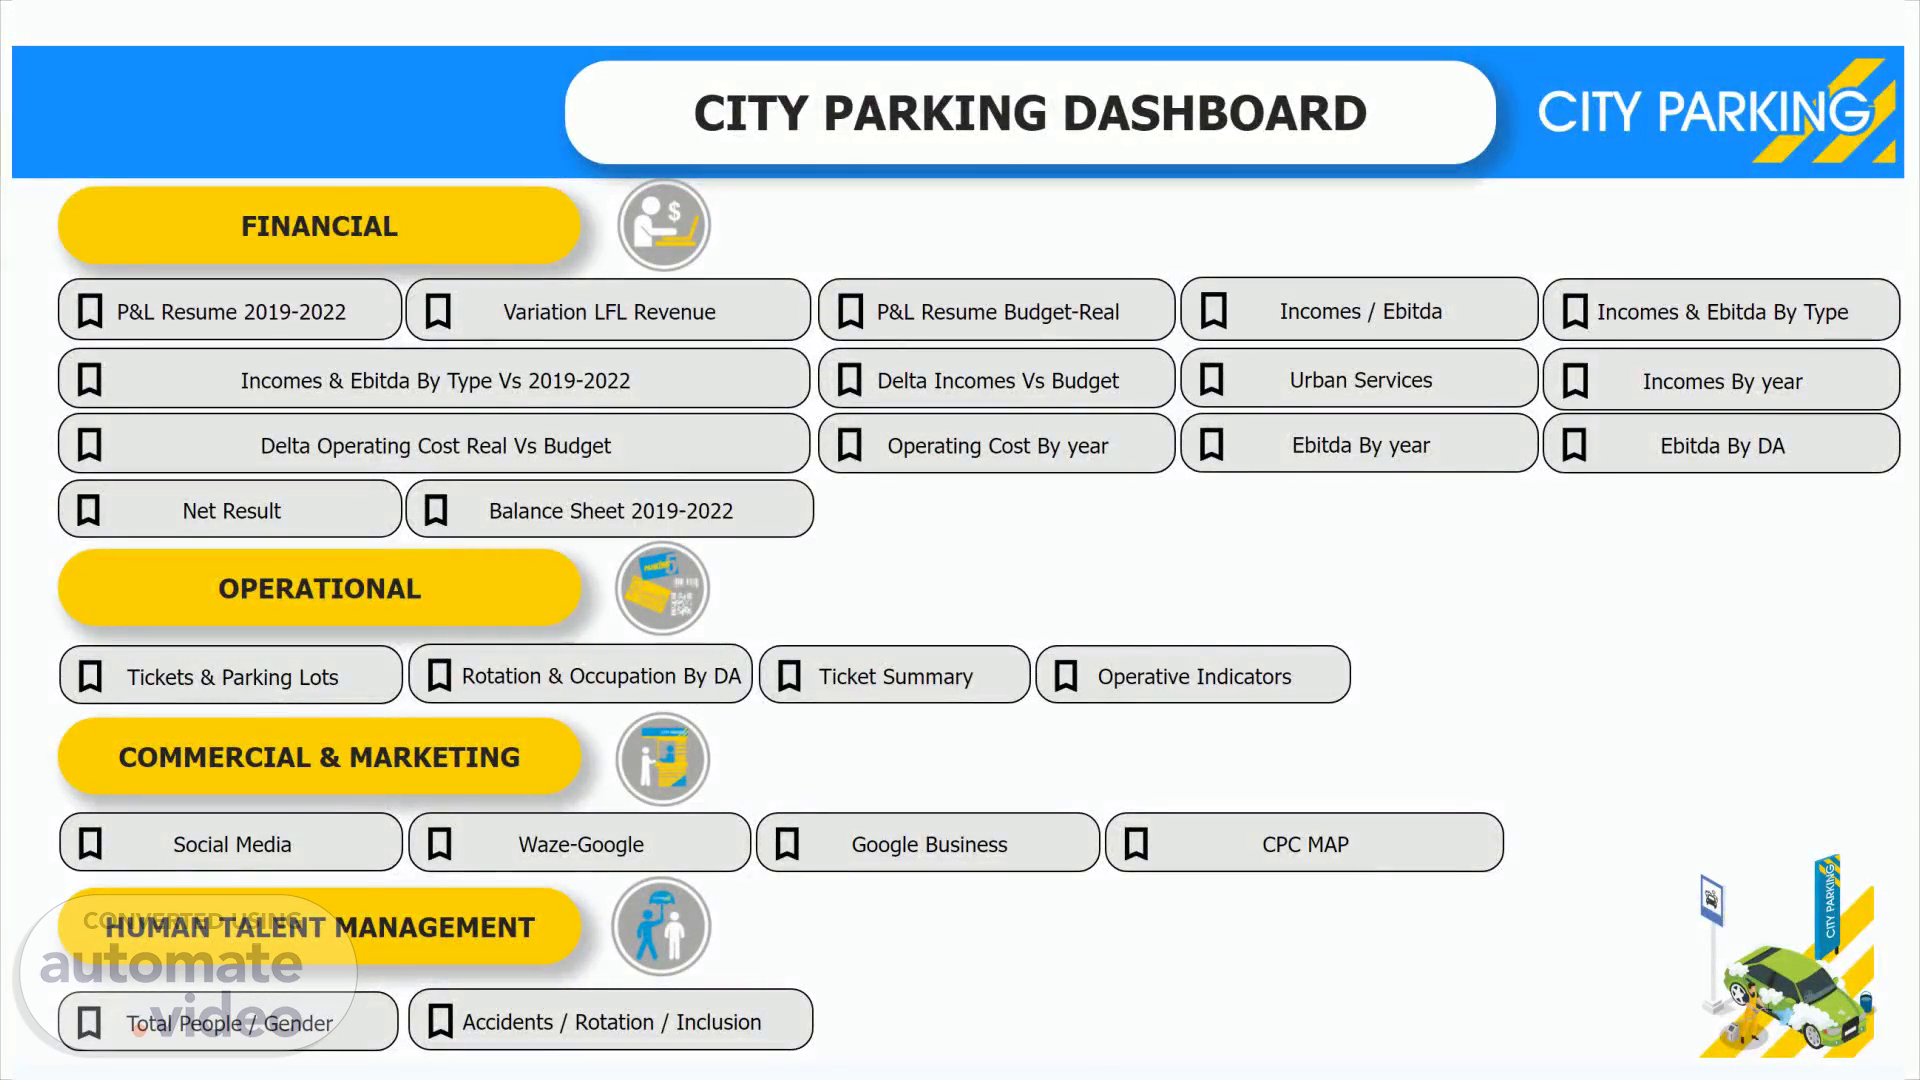Click bookmark icon on Tickets & Parking Lots
Screen dimensions: 1920x1080
click(x=90, y=676)
